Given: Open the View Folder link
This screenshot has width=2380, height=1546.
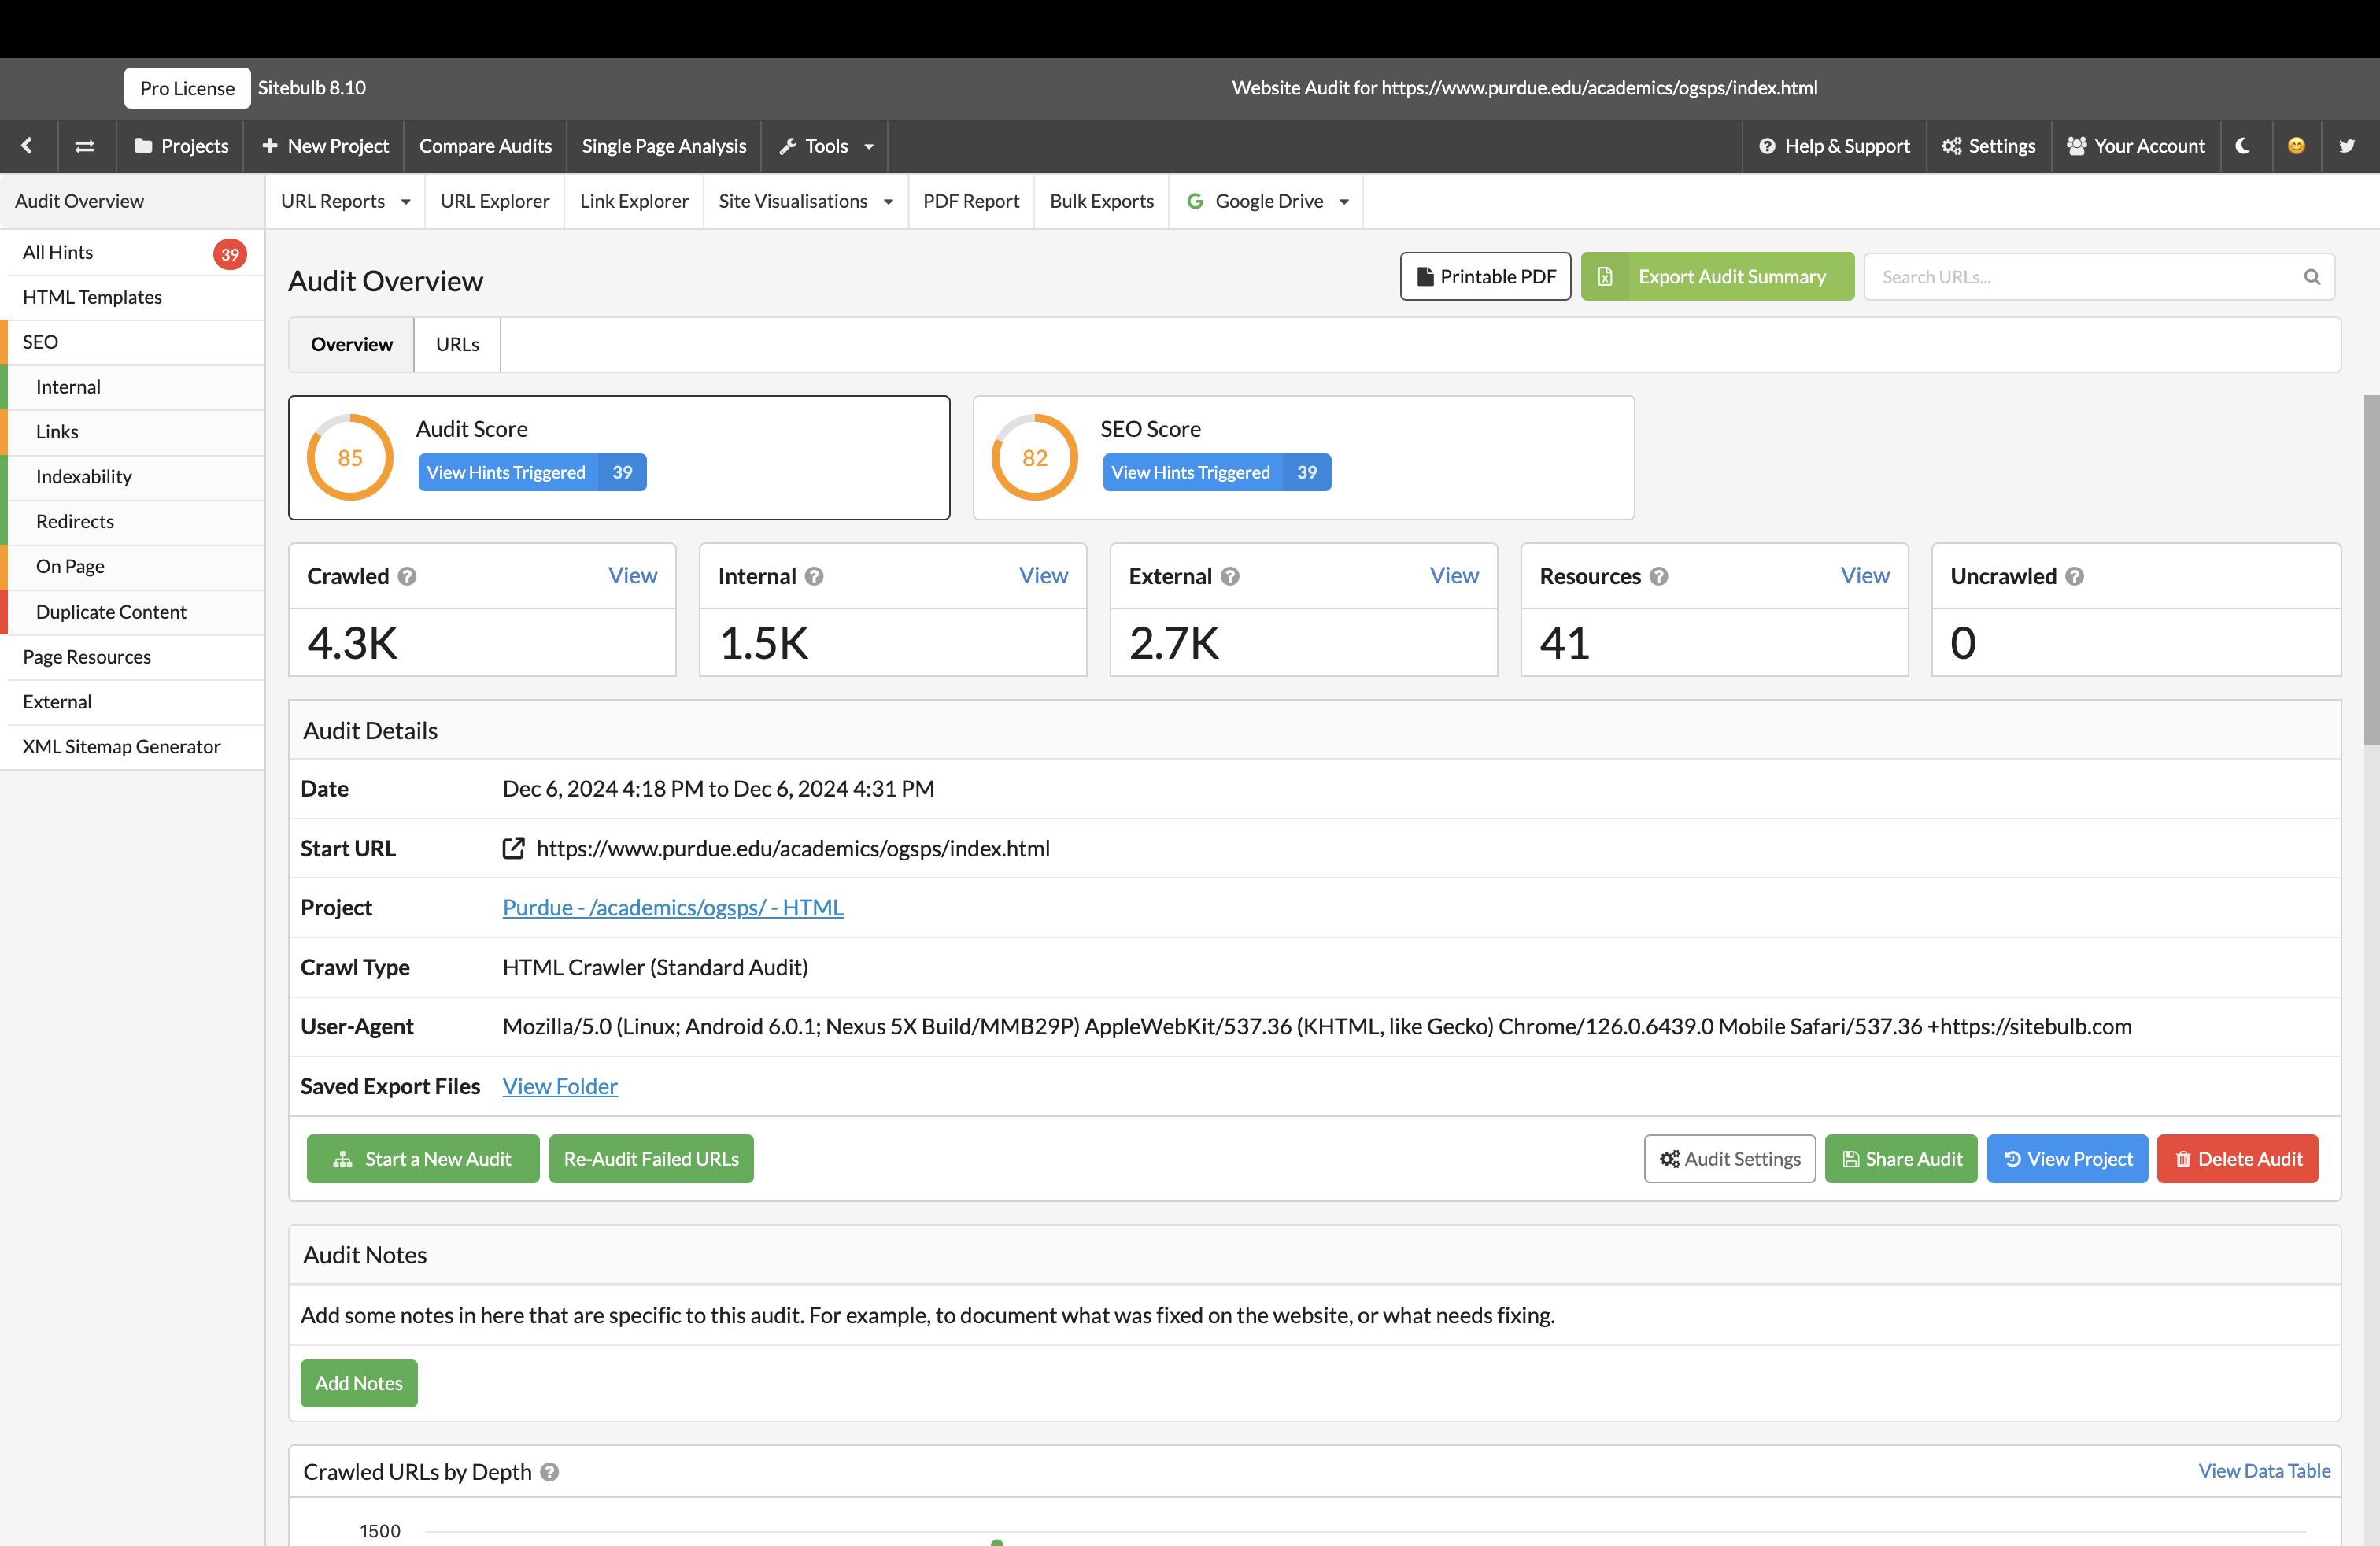Looking at the screenshot, I should click(560, 1086).
